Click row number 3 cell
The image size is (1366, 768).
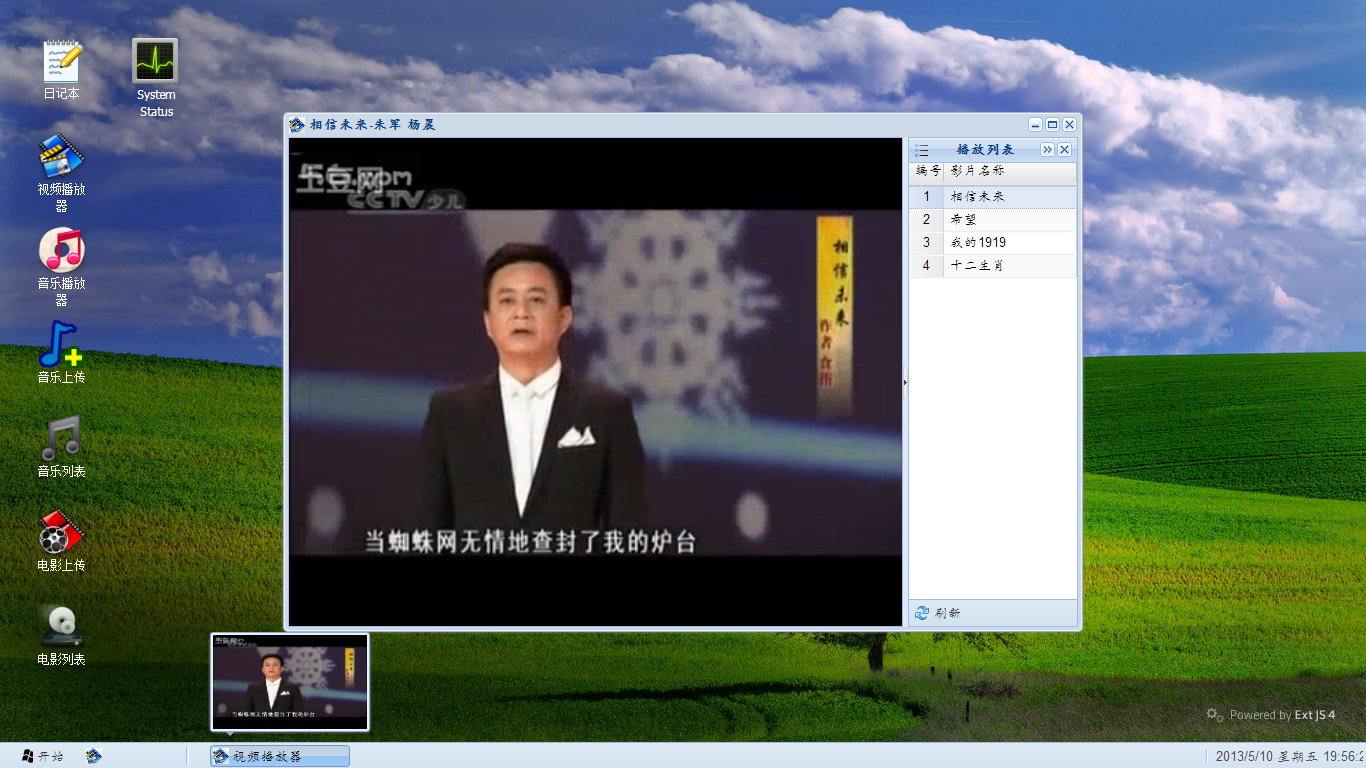[927, 243]
